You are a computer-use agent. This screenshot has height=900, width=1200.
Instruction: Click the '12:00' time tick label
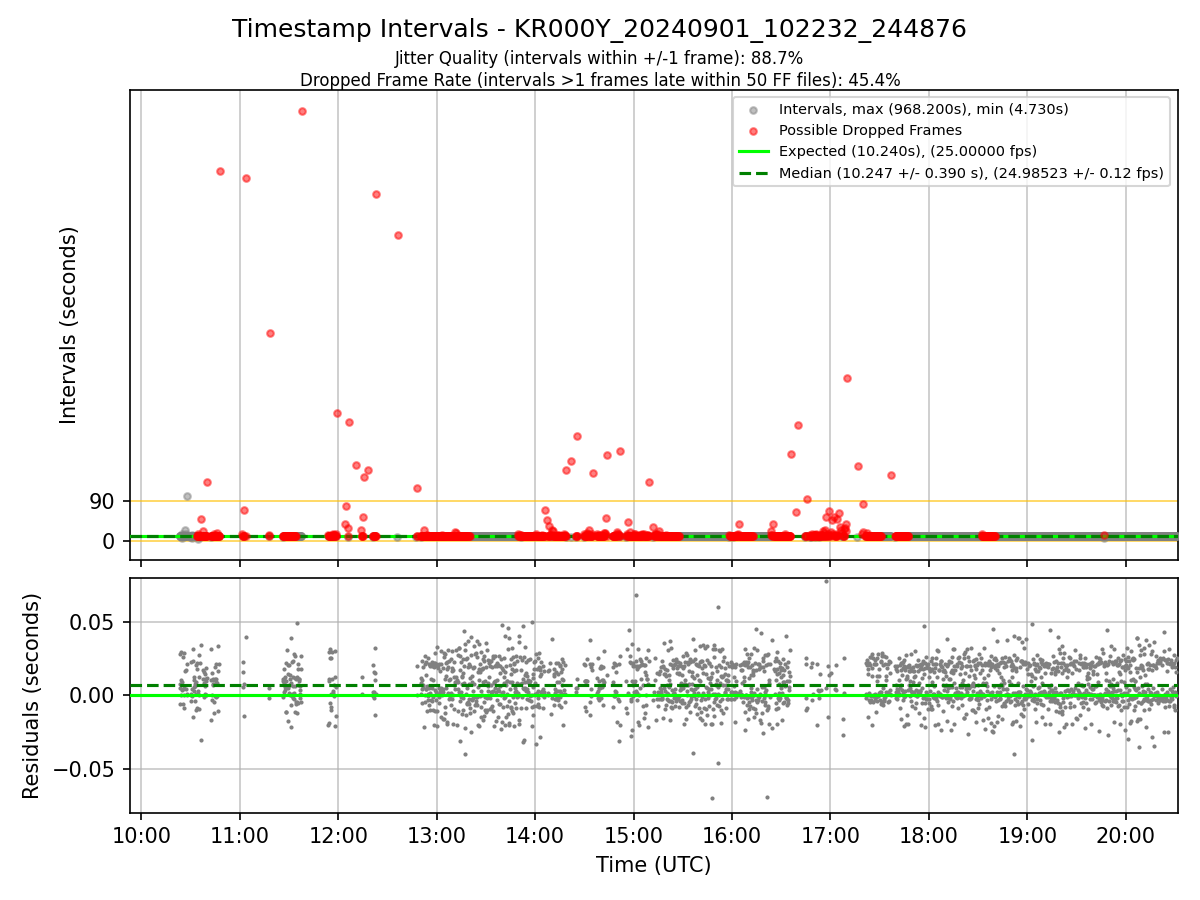tap(338, 837)
